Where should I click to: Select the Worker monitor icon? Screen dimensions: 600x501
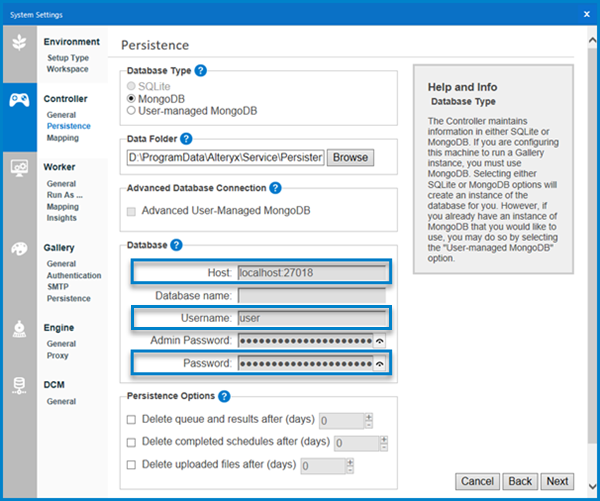pyautogui.click(x=19, y=168)
